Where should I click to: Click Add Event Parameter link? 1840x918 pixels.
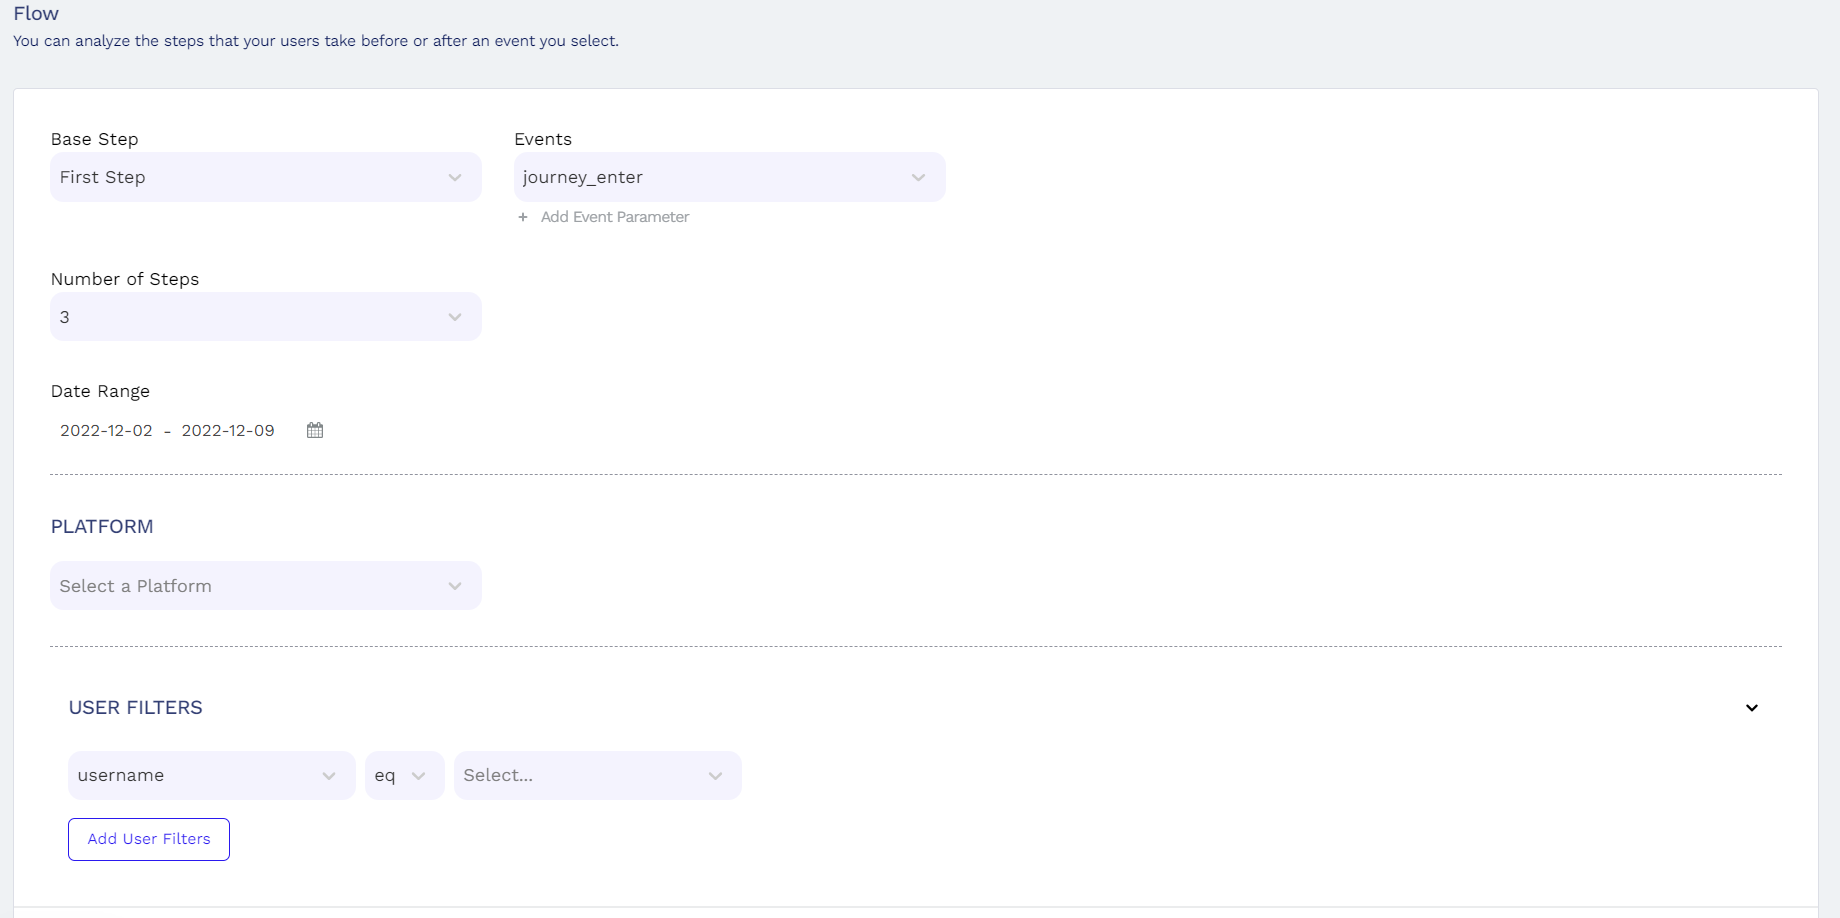click(x=614, y=217)
